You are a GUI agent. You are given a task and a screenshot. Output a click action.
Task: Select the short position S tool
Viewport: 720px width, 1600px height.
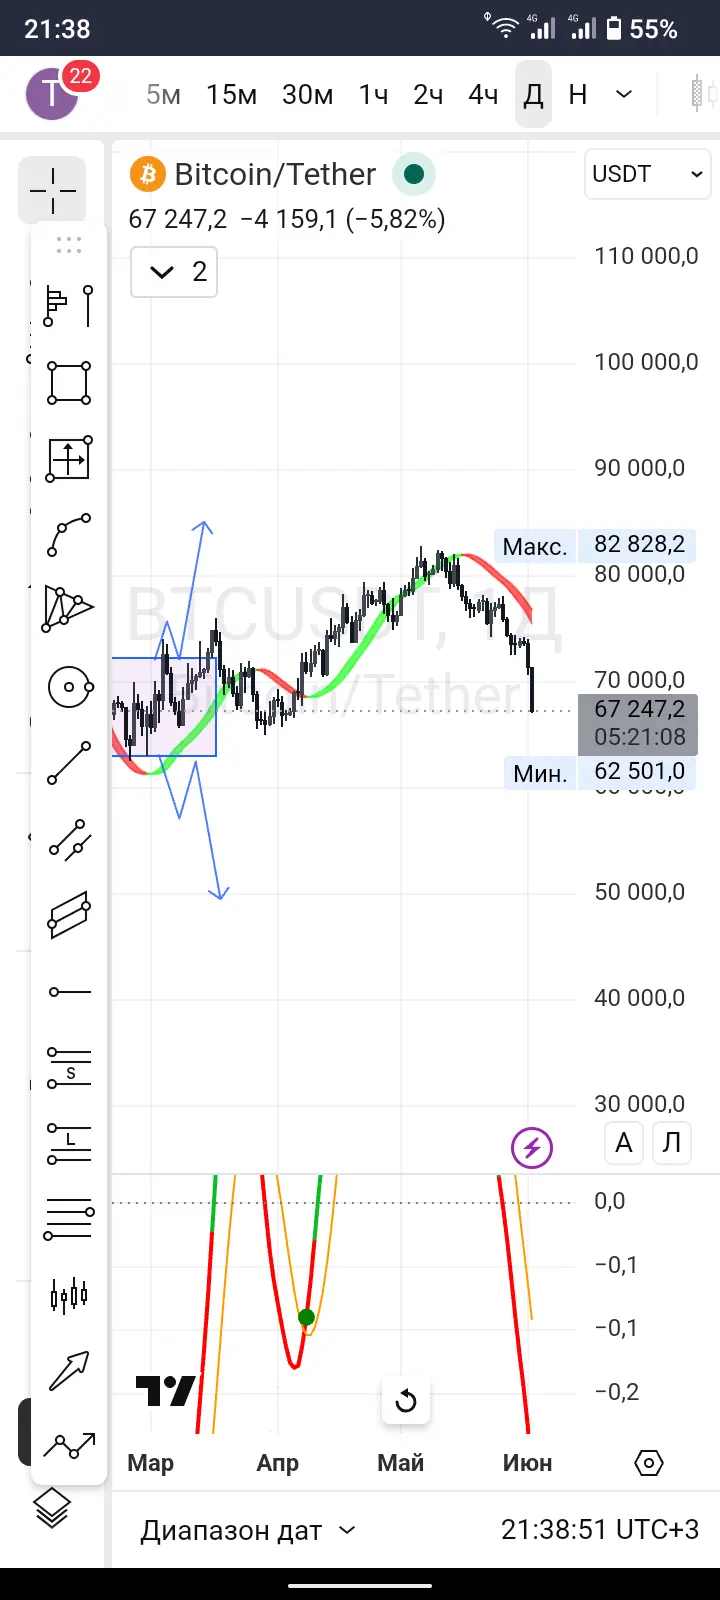[70, 1068]
